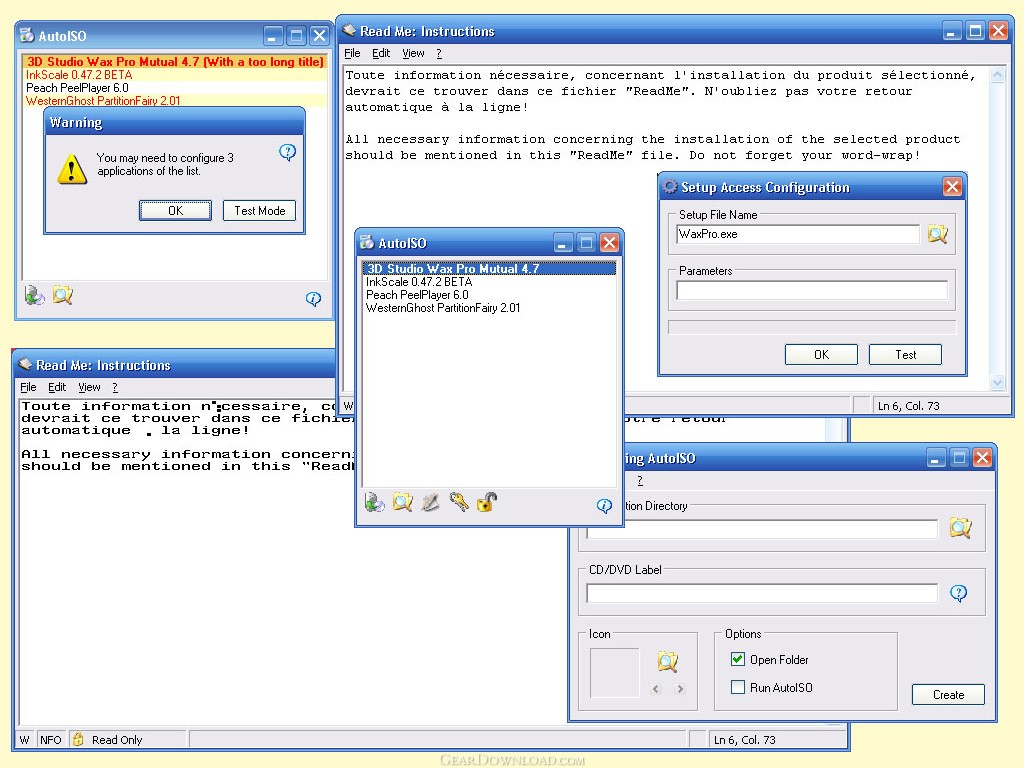Click the Test button in Setup Access Configuration

905,355
